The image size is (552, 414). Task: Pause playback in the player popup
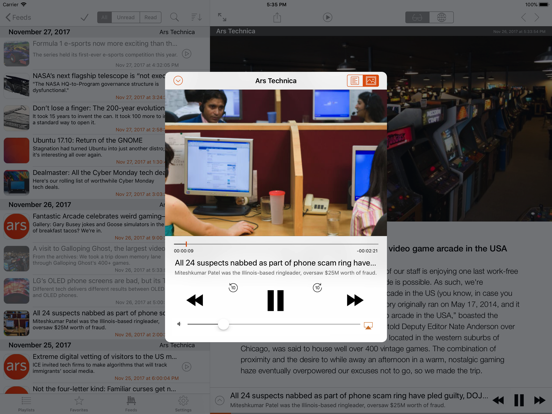click(275, 300)
